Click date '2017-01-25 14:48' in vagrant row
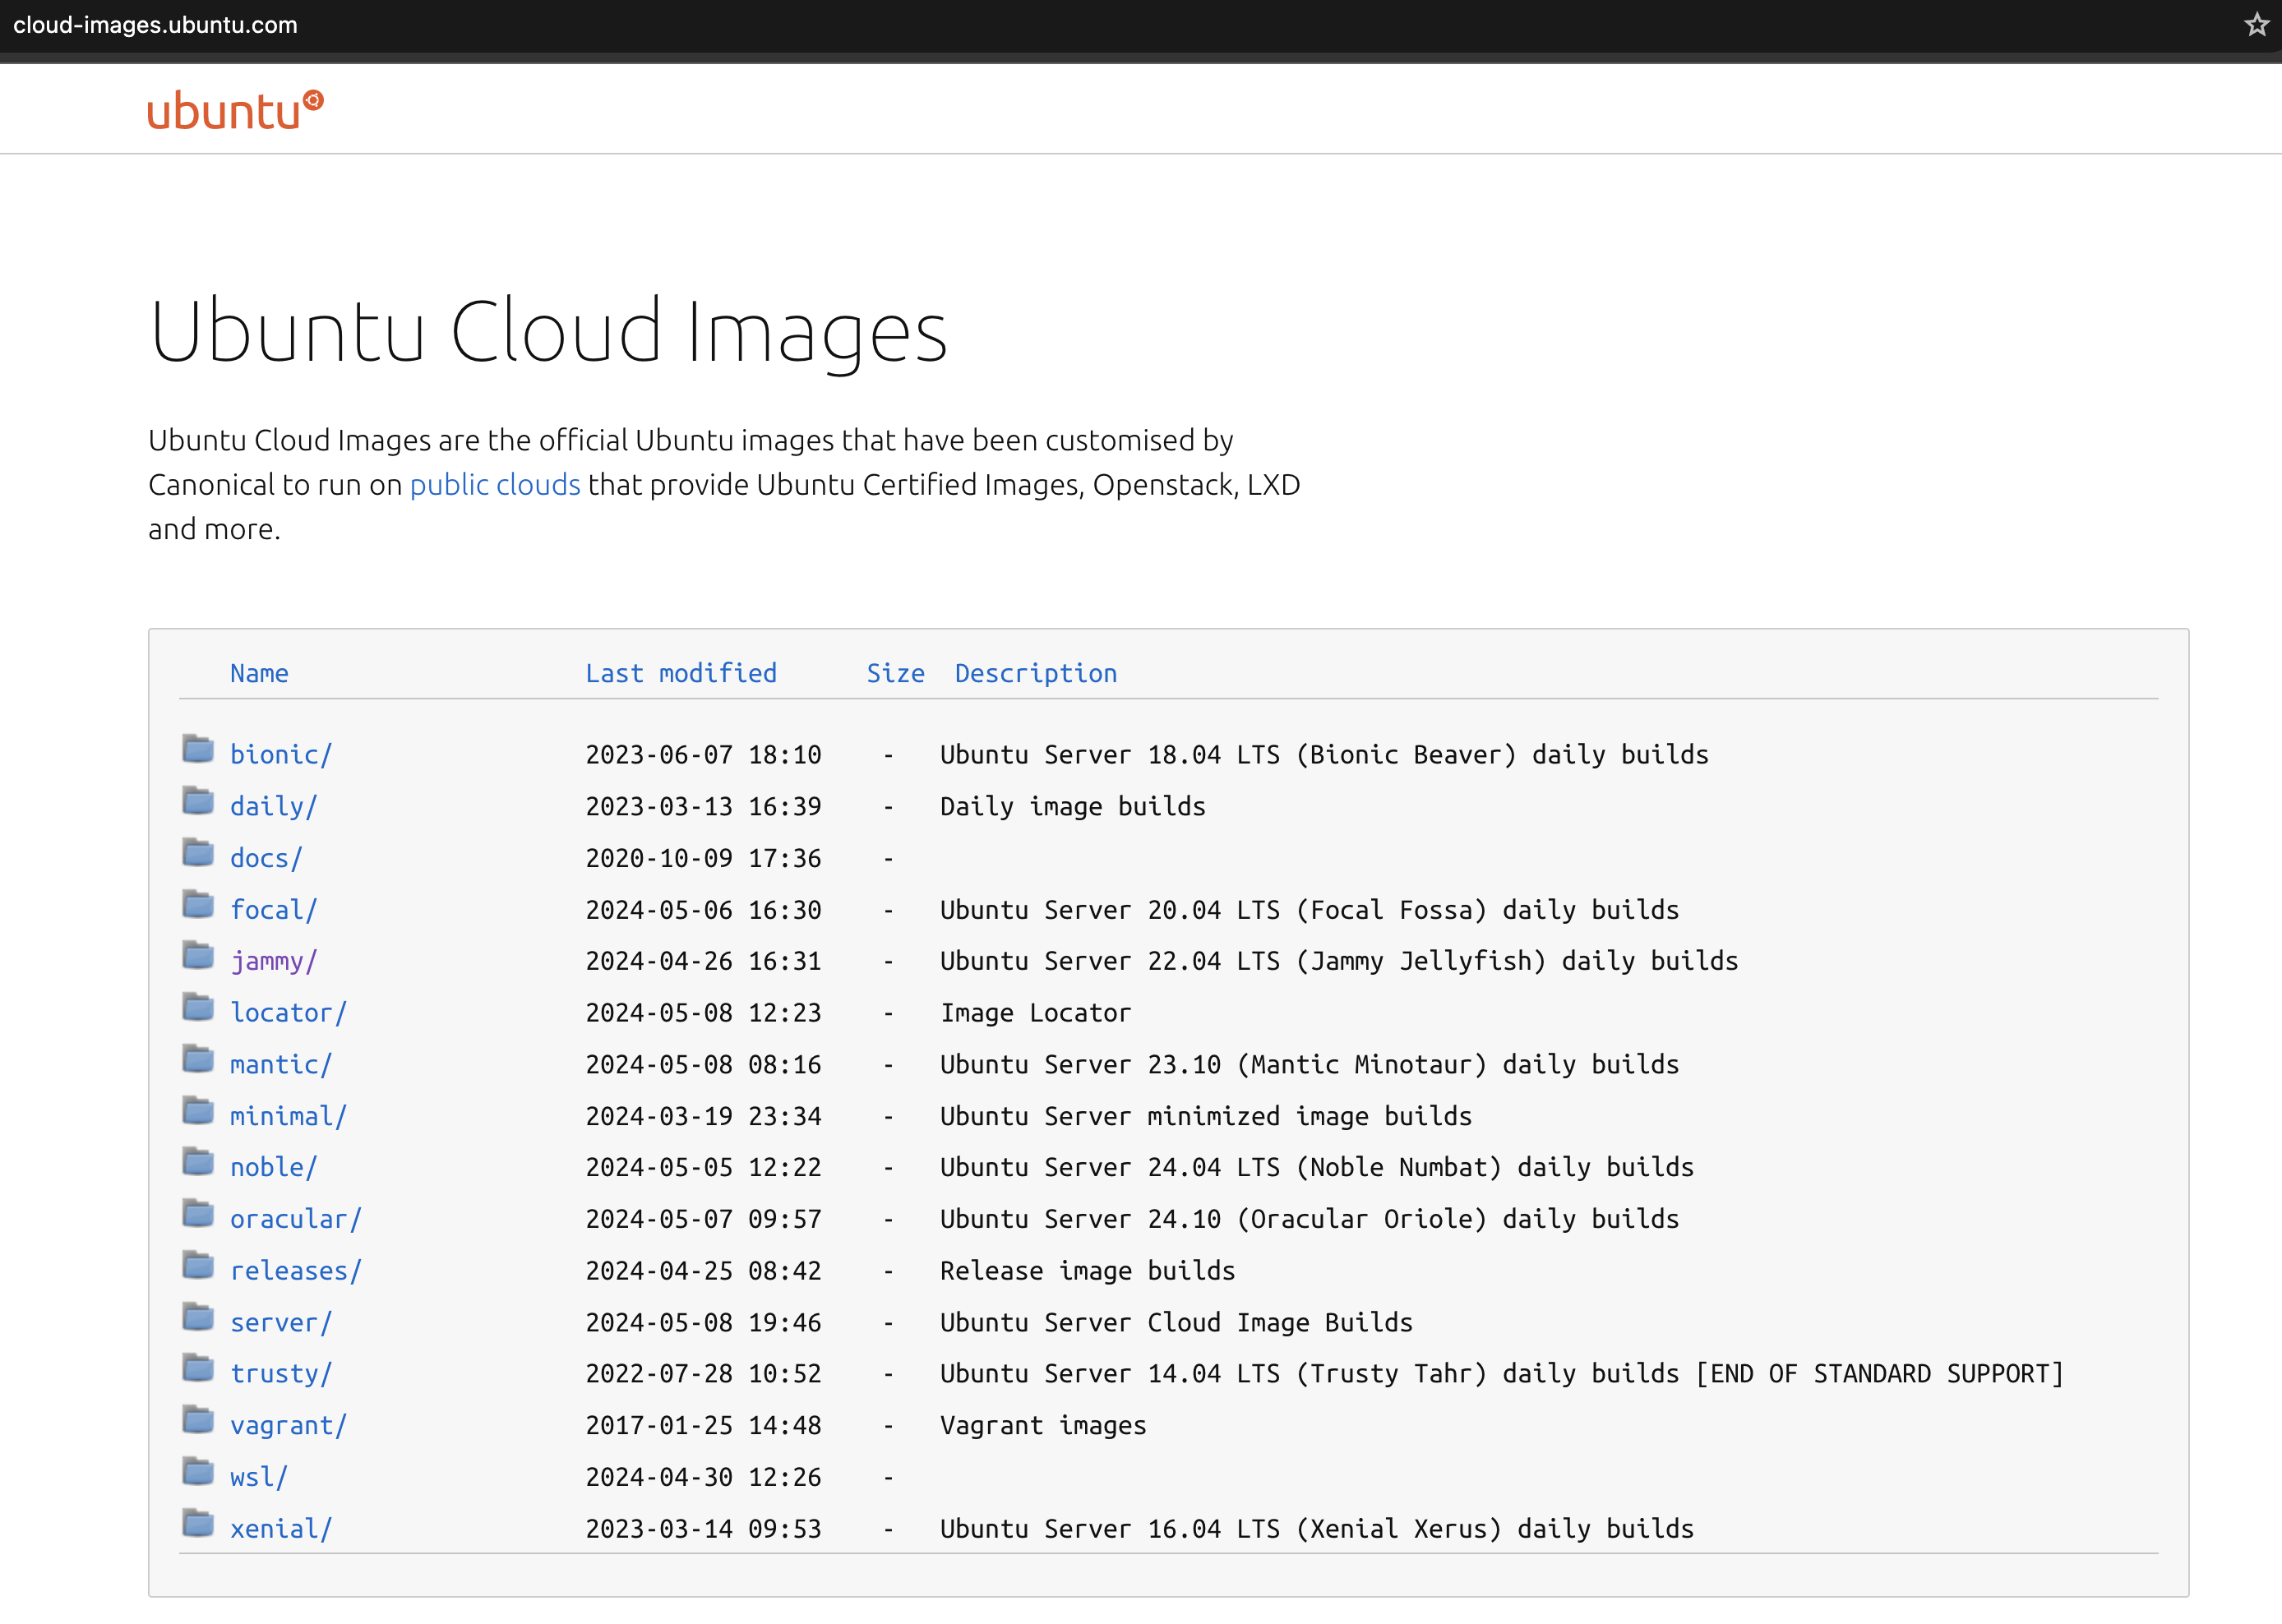 coord(703,1426)
